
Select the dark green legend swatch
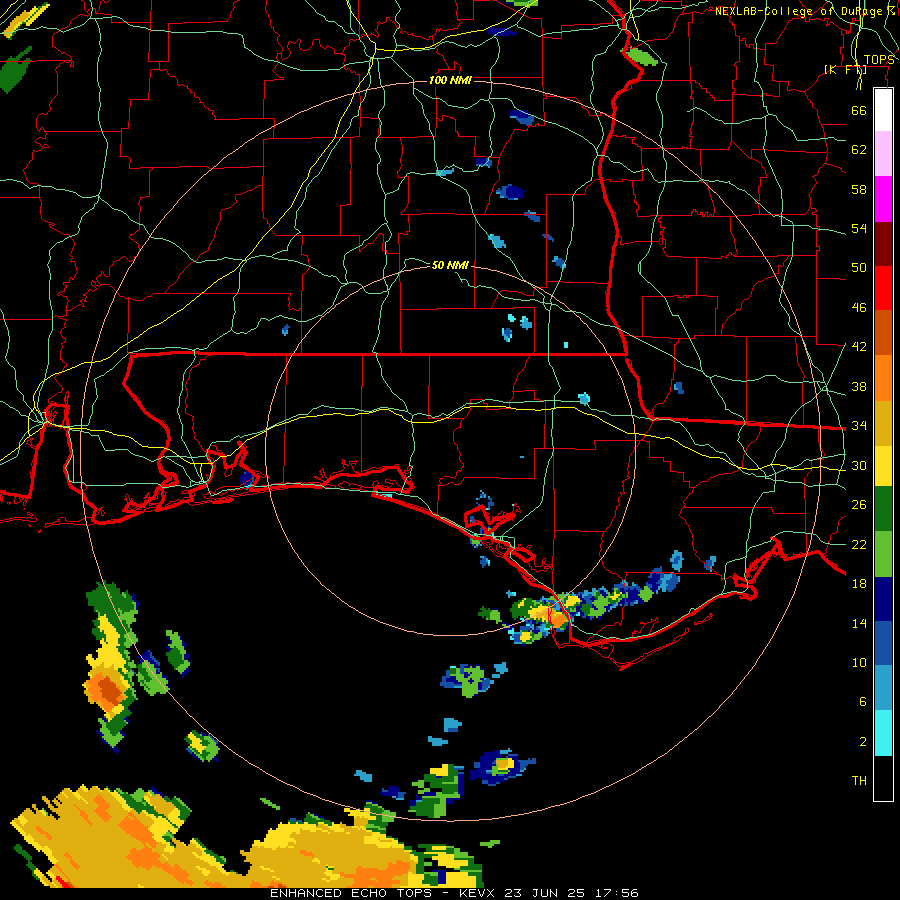point(883,509)
